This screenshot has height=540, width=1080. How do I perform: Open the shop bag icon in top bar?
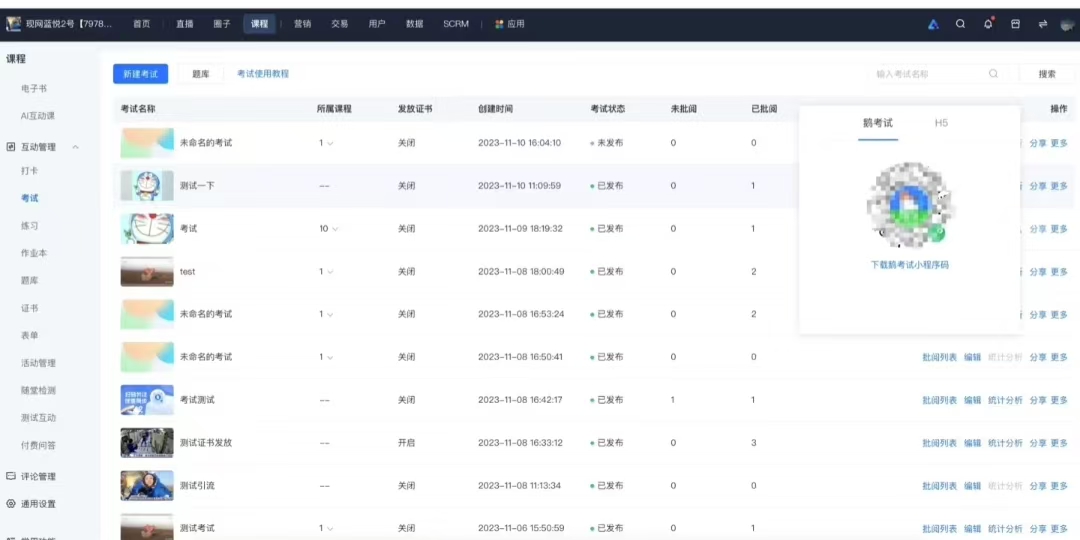pyautogui.click(x=1015, y=23)
